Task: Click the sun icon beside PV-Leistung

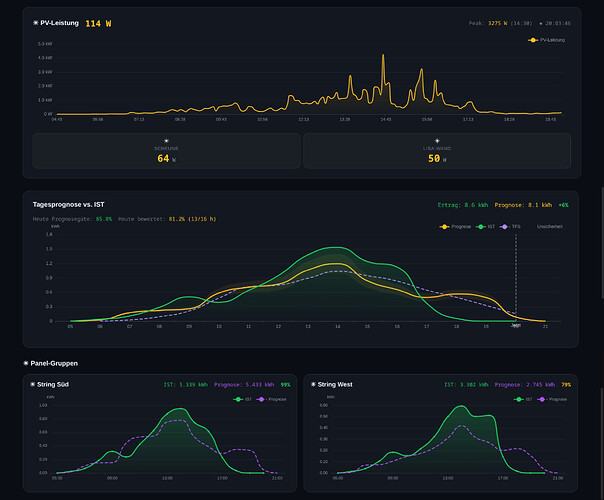Action: click(35, 23)
